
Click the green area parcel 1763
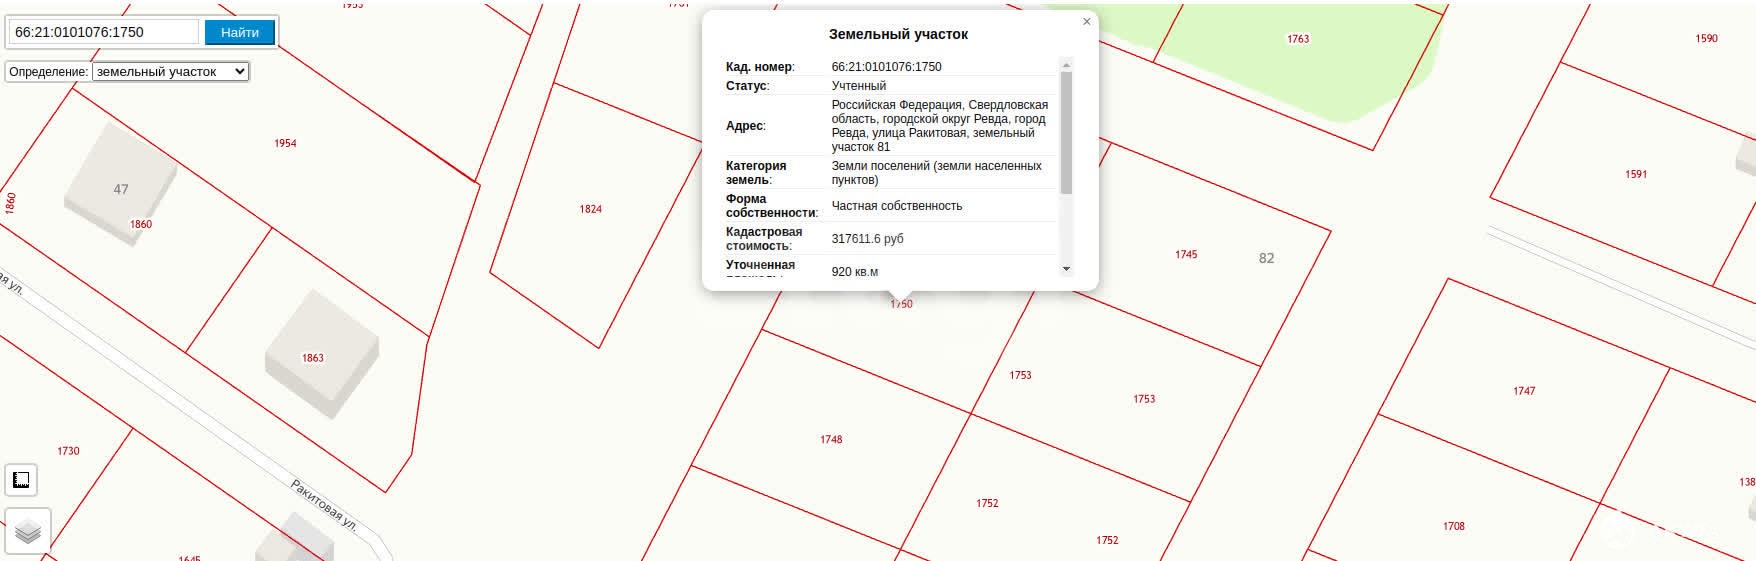[x=1297, y=39]
